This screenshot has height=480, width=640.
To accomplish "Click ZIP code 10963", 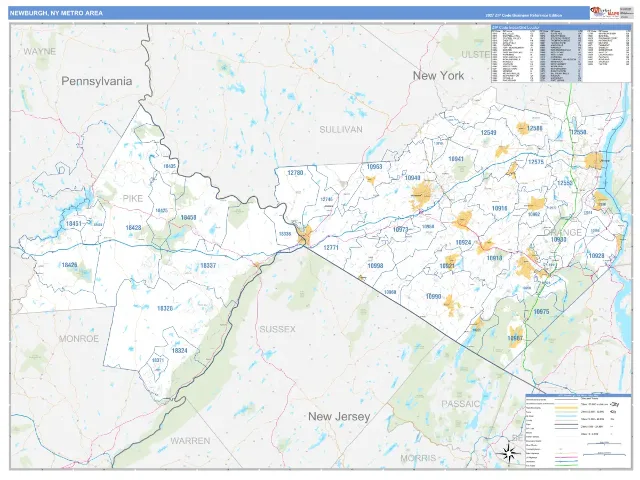I will point(374,167).
